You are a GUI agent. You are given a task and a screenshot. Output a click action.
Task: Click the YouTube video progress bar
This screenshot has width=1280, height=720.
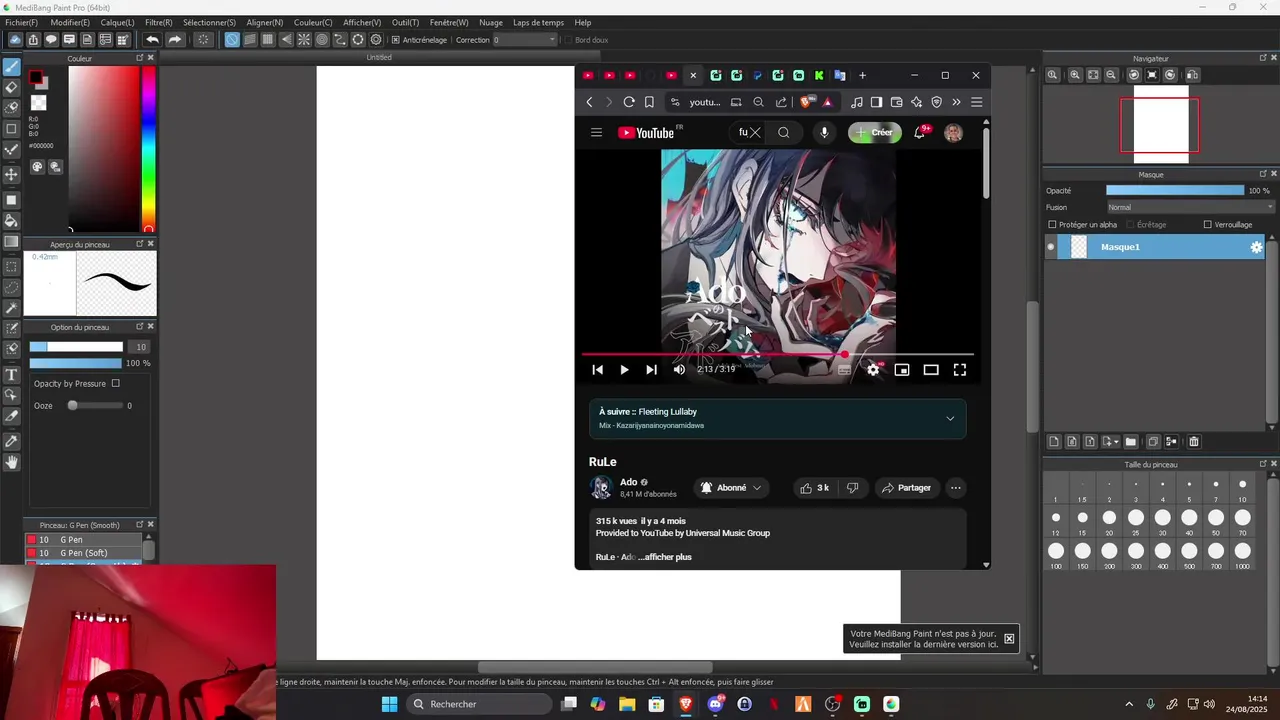click(x=777, y=354)
